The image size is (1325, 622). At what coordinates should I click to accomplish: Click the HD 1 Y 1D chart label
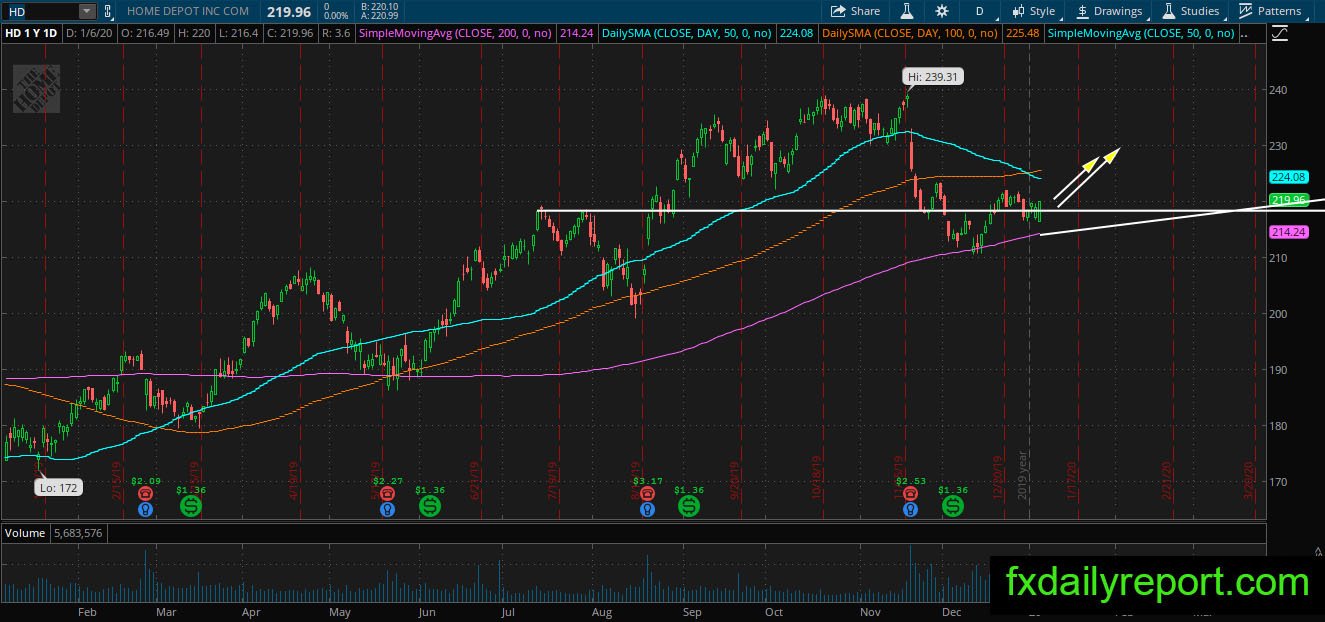(30, 33)
